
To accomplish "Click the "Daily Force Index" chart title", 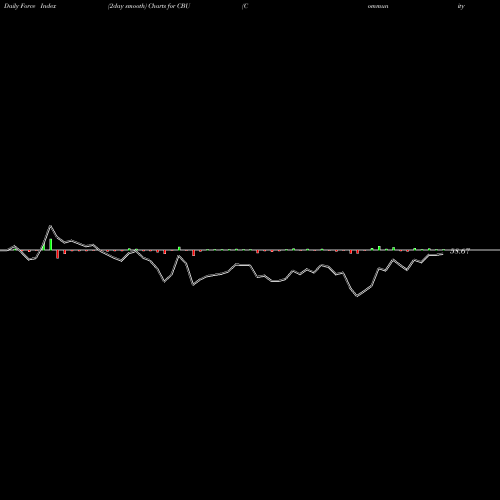I will click(x=30, y=6).
